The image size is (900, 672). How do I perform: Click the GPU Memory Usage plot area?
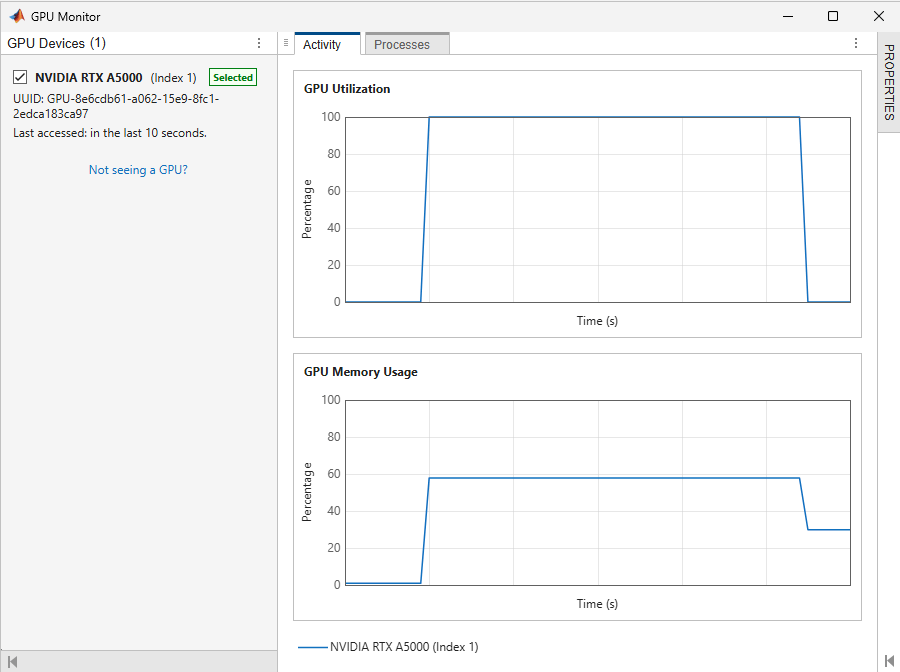pyautogui.click(x=598, y=492)
